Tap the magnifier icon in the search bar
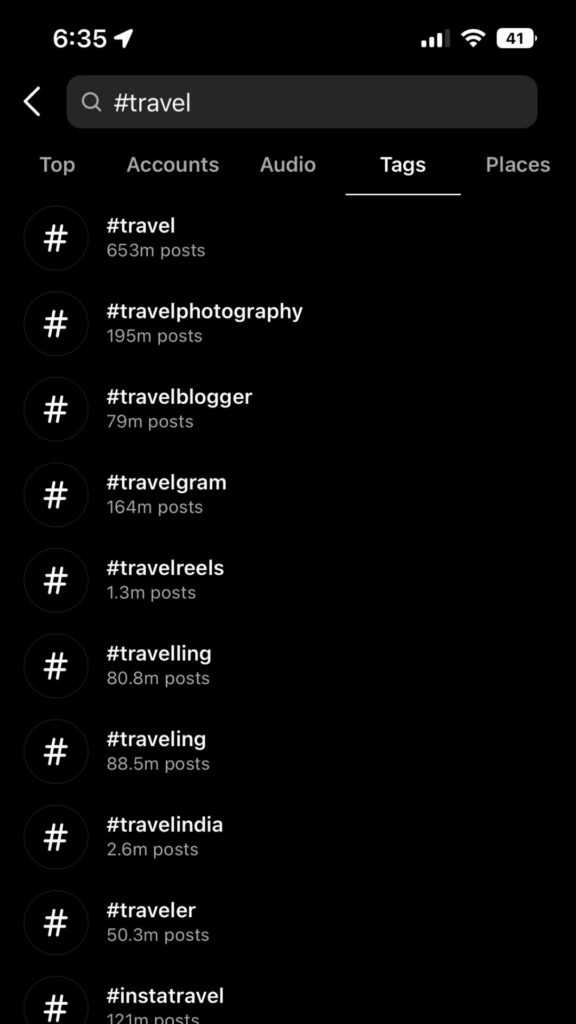 (x=91, y=102)
